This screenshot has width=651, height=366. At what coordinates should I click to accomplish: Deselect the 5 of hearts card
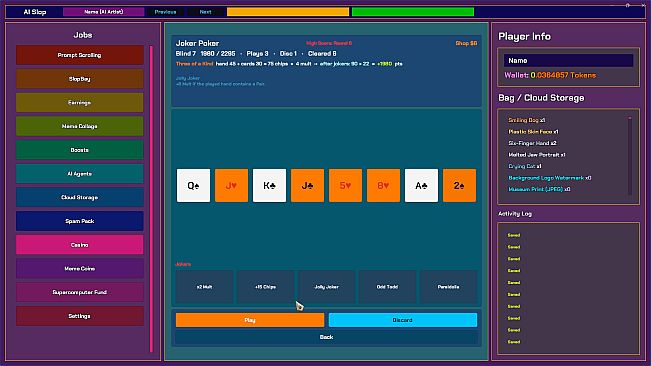pyautogui.click(x=345, y=185)
